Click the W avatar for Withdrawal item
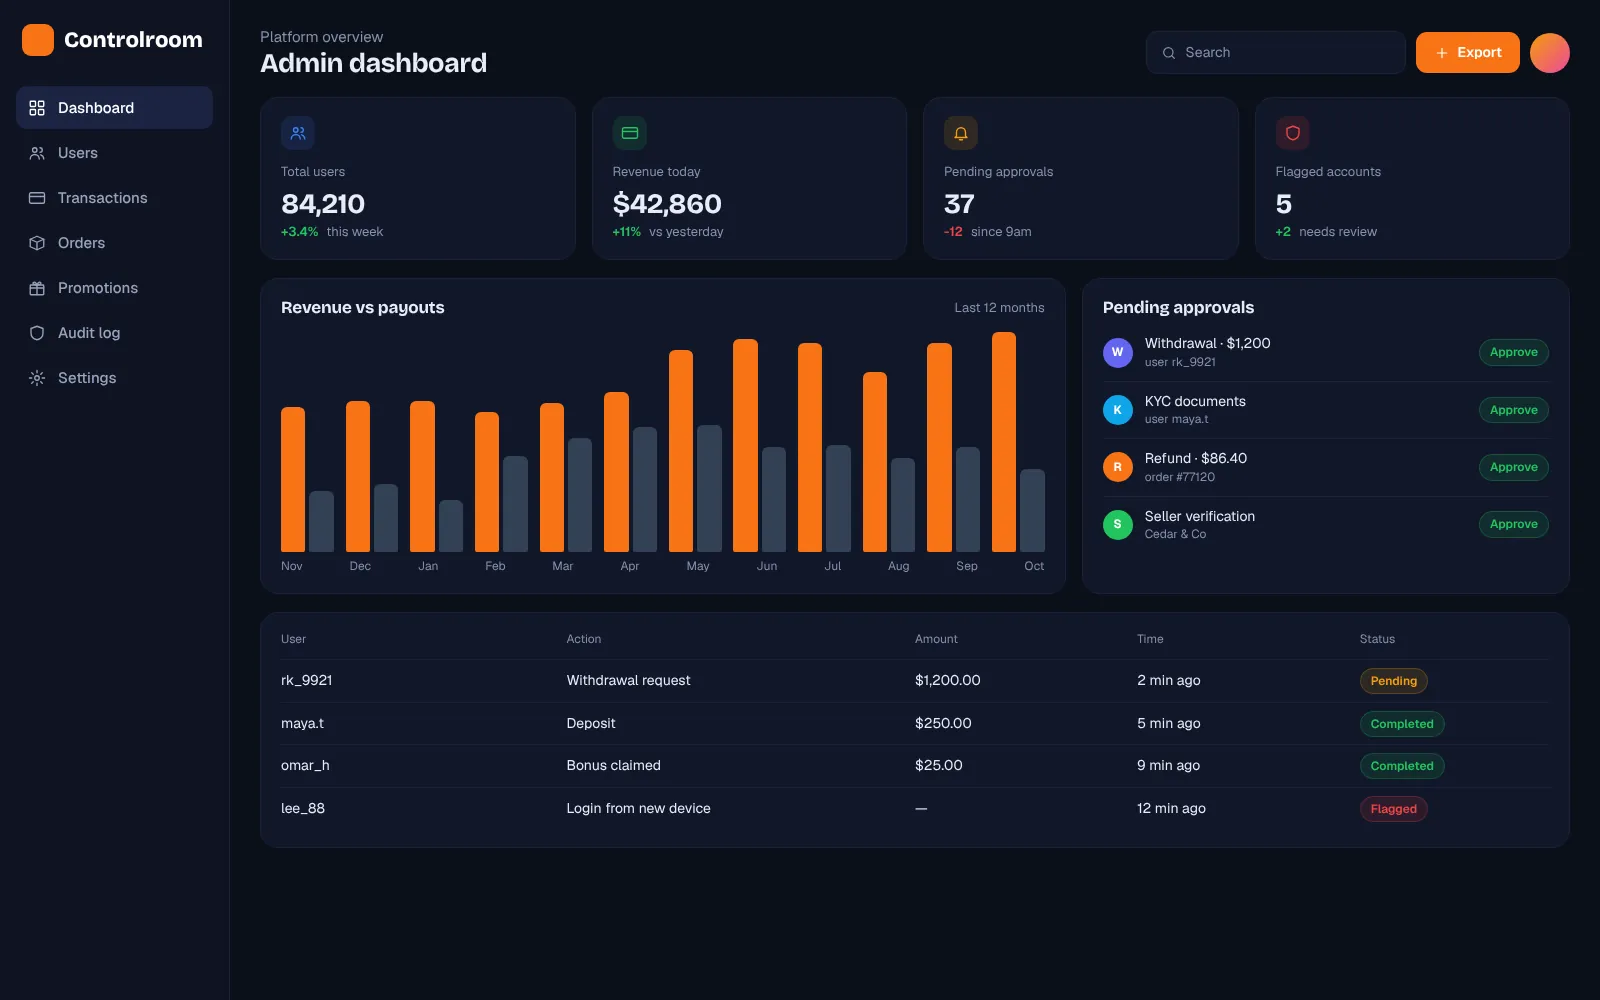 (x=1118, y=352)
